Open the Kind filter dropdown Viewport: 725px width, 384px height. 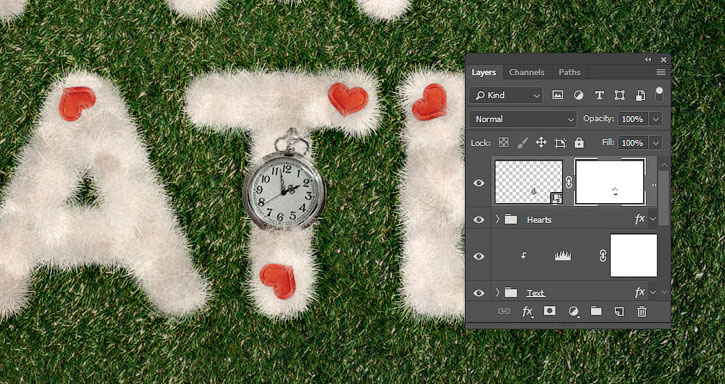[505, 95]
